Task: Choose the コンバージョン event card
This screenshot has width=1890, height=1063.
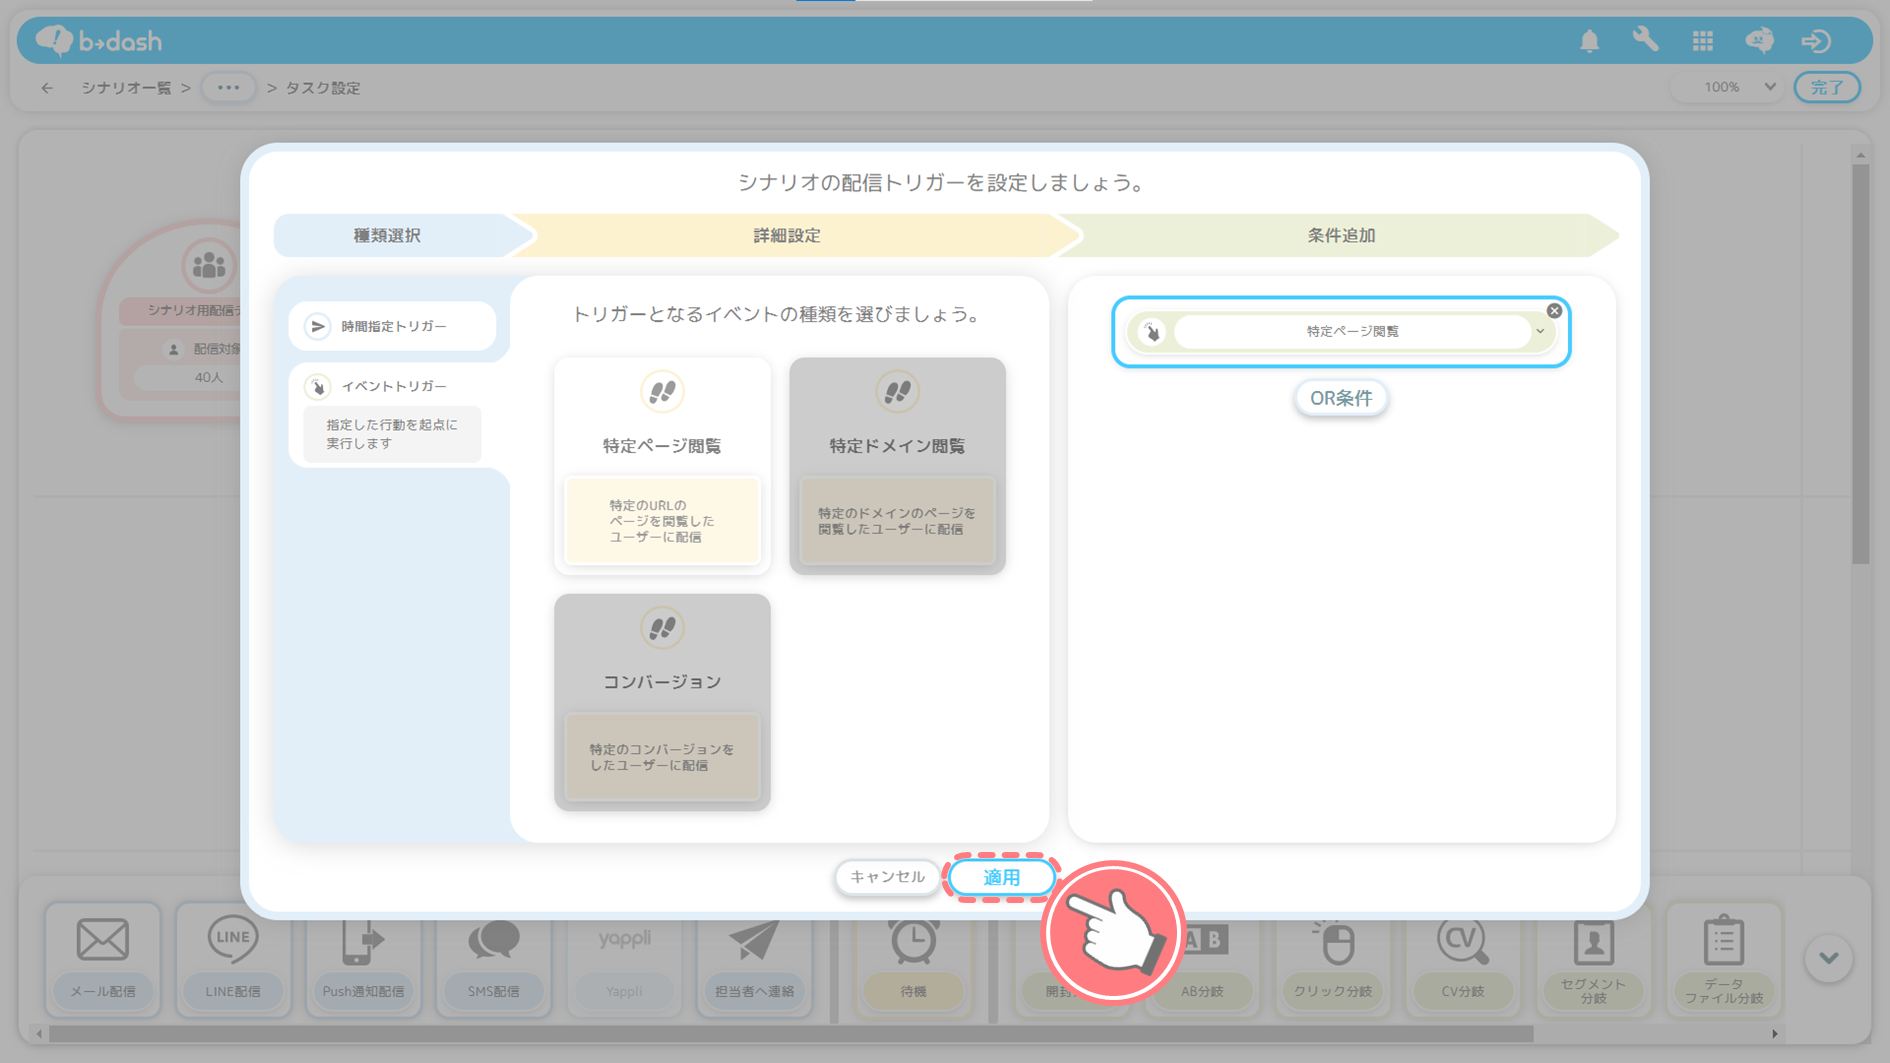Action: point(662,701)
